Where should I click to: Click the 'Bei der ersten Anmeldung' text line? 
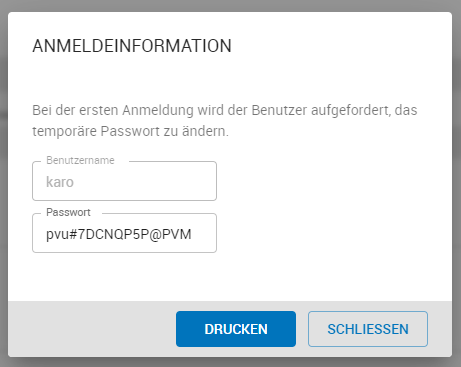(x=225, y=110)
